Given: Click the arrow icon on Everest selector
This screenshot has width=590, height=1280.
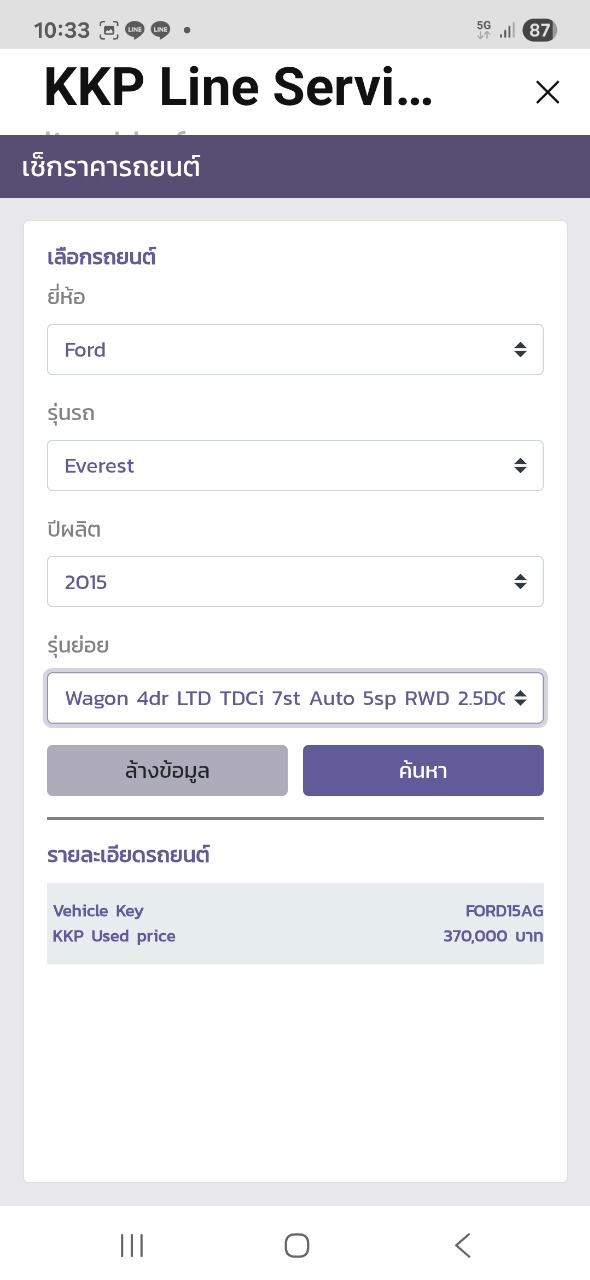Looking at the screenshot, I should (x=520, y=466).
